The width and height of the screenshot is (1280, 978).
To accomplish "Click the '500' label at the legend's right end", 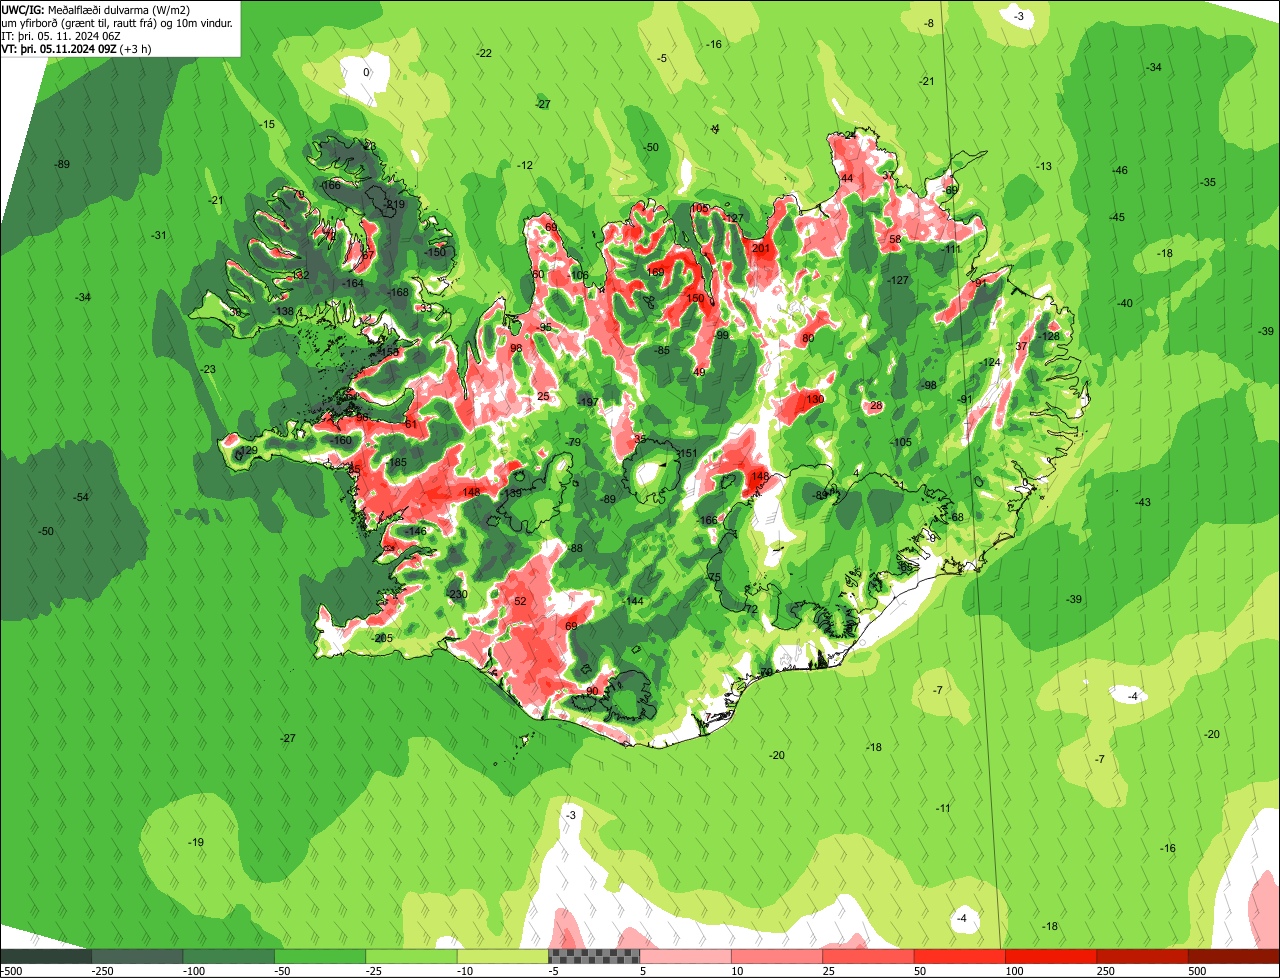I will click(x=1197, y=971).
